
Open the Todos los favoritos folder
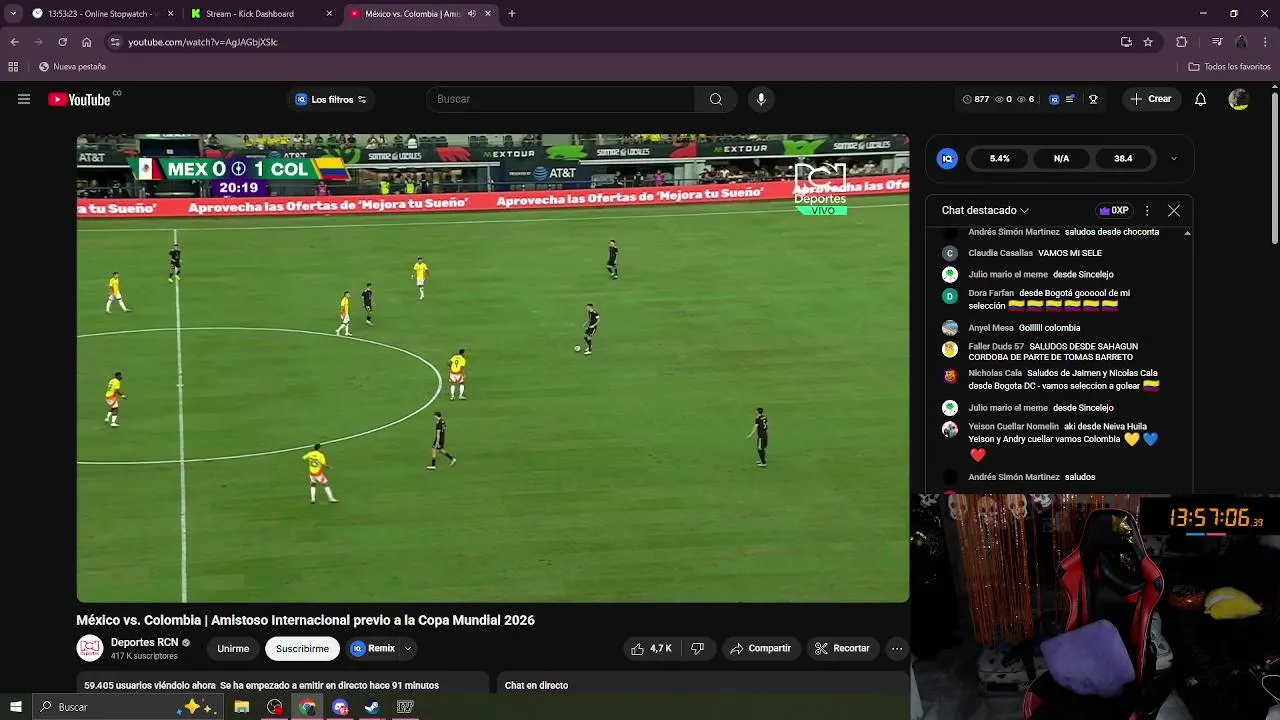coord(1229,67)
